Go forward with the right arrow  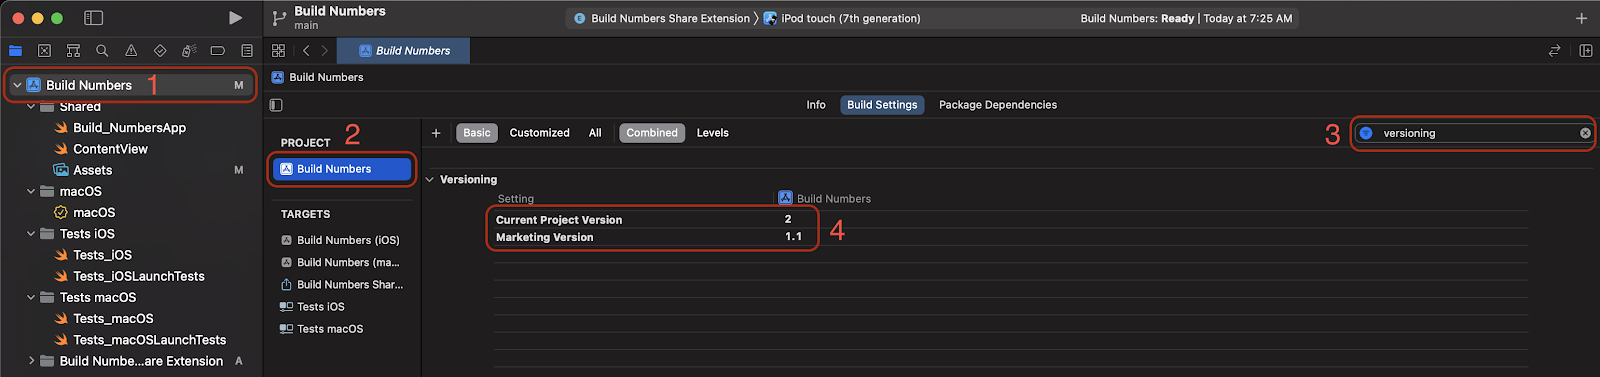point(325,50)
